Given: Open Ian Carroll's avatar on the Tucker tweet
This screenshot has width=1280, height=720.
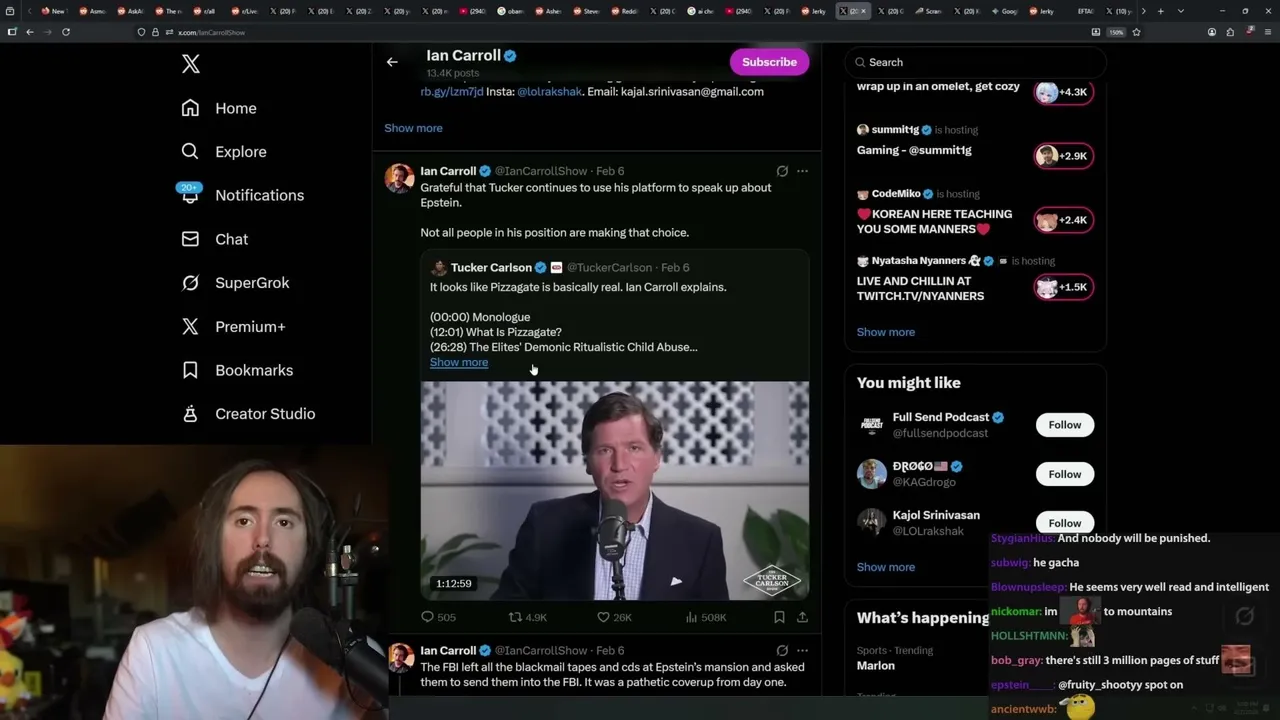Looking at the screenshot, I should [x=400, y=179].
